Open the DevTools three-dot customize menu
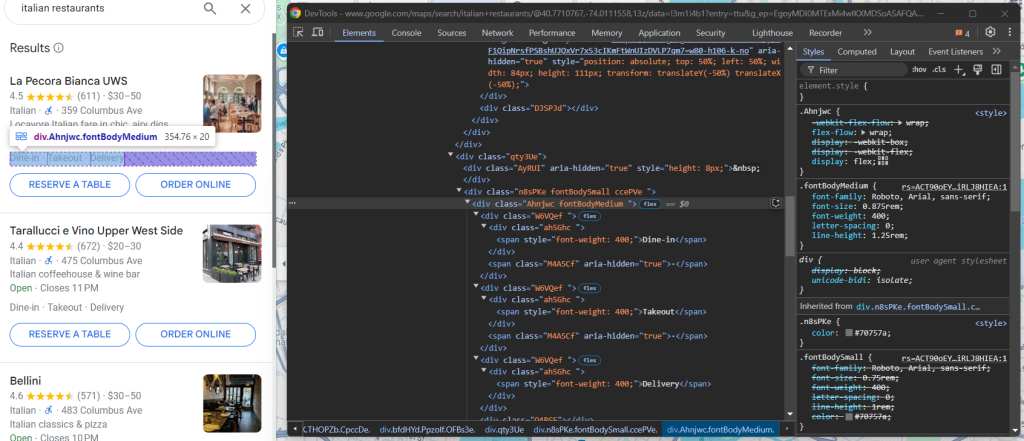1024x441 pixels. 1010,33
